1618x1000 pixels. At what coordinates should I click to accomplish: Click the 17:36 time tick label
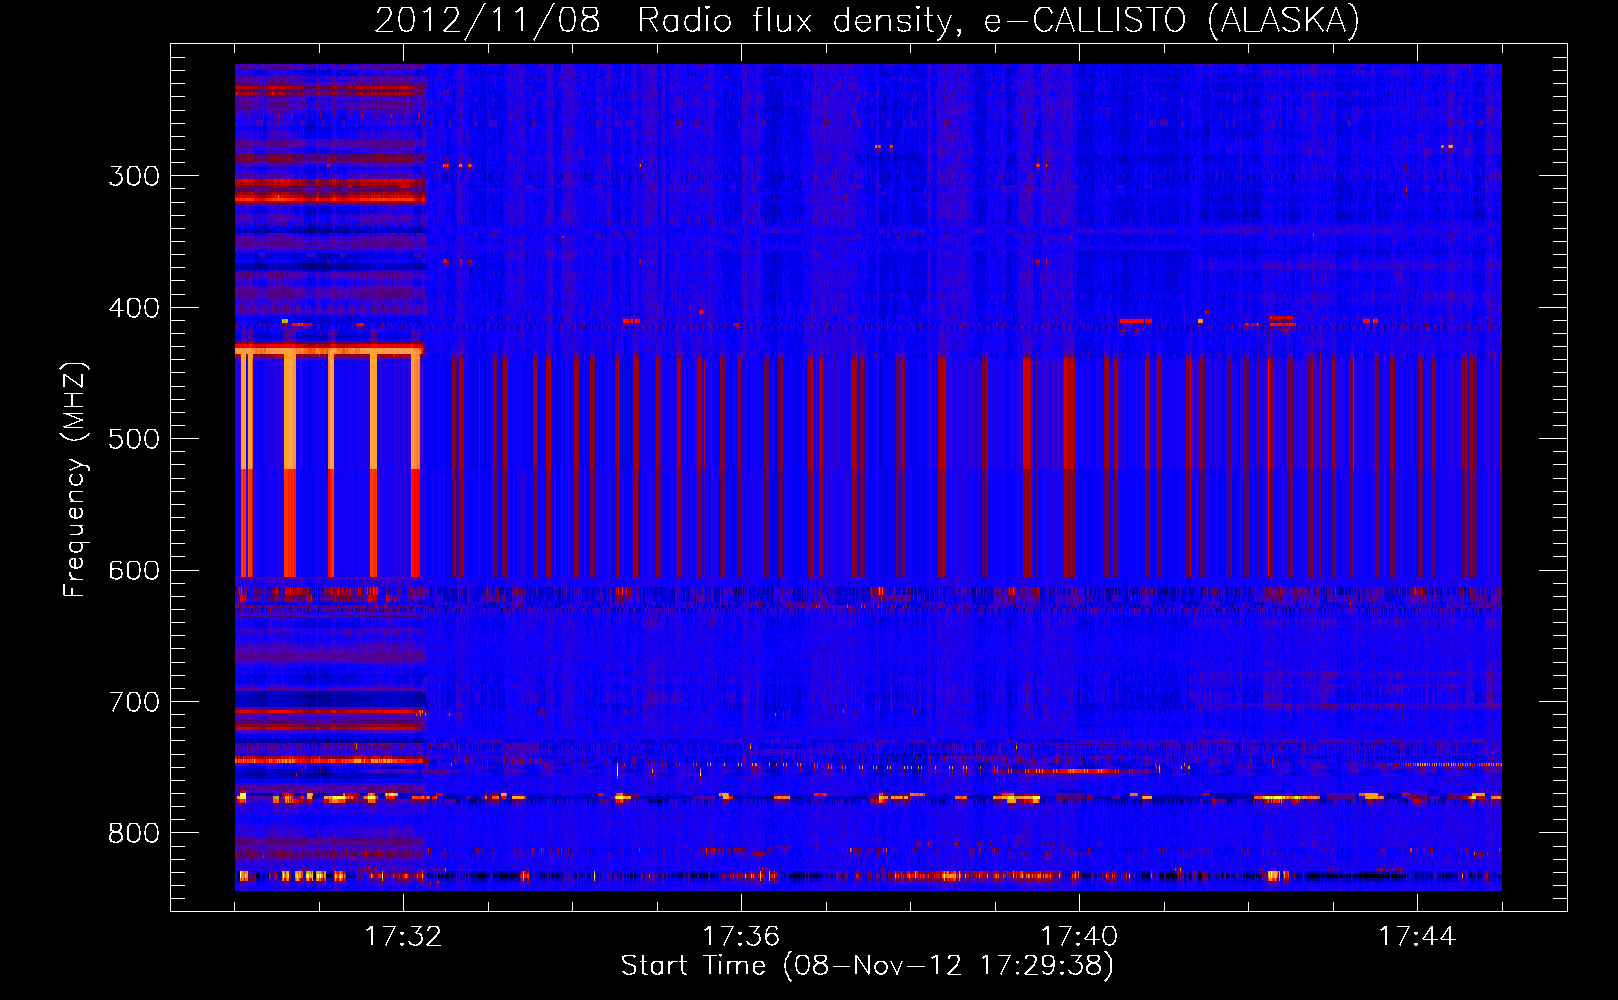(741, 937)
